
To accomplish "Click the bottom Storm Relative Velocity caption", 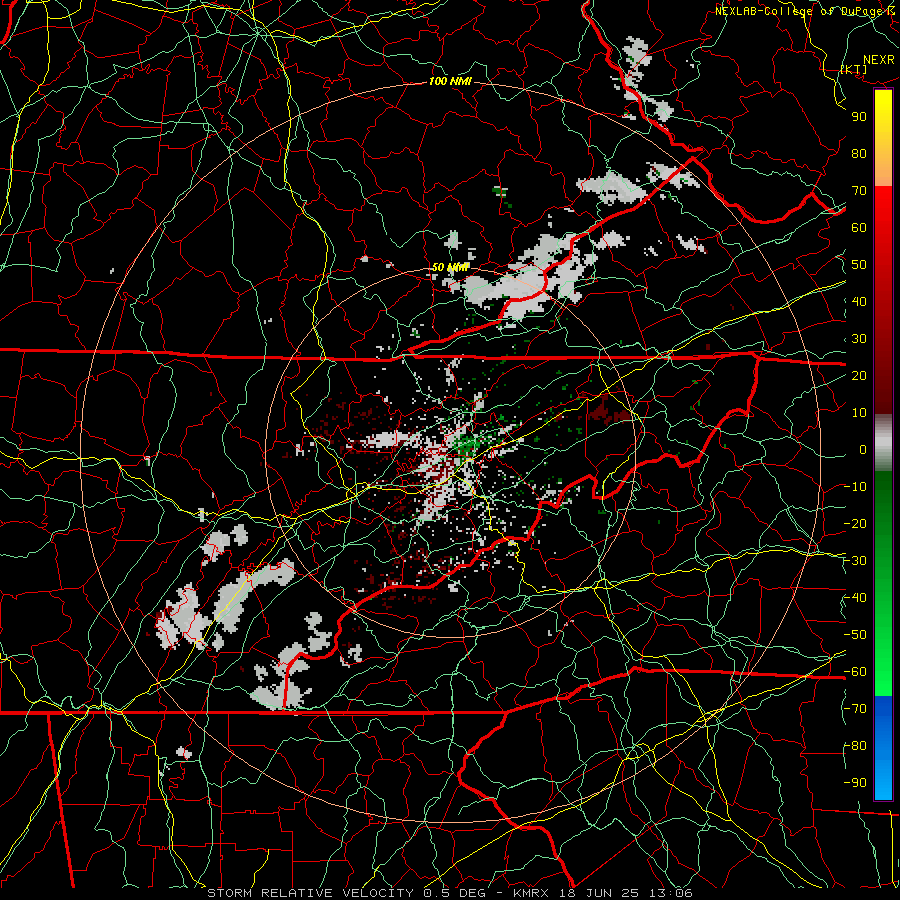I will pyautogui.click(x=450, y=893).
